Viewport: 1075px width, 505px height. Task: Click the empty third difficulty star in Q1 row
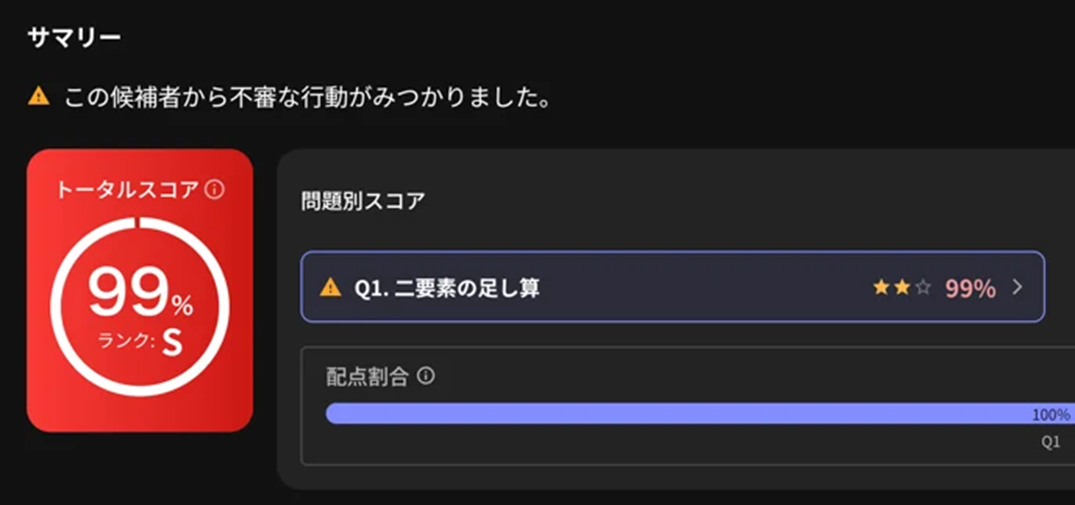[923, 288]
